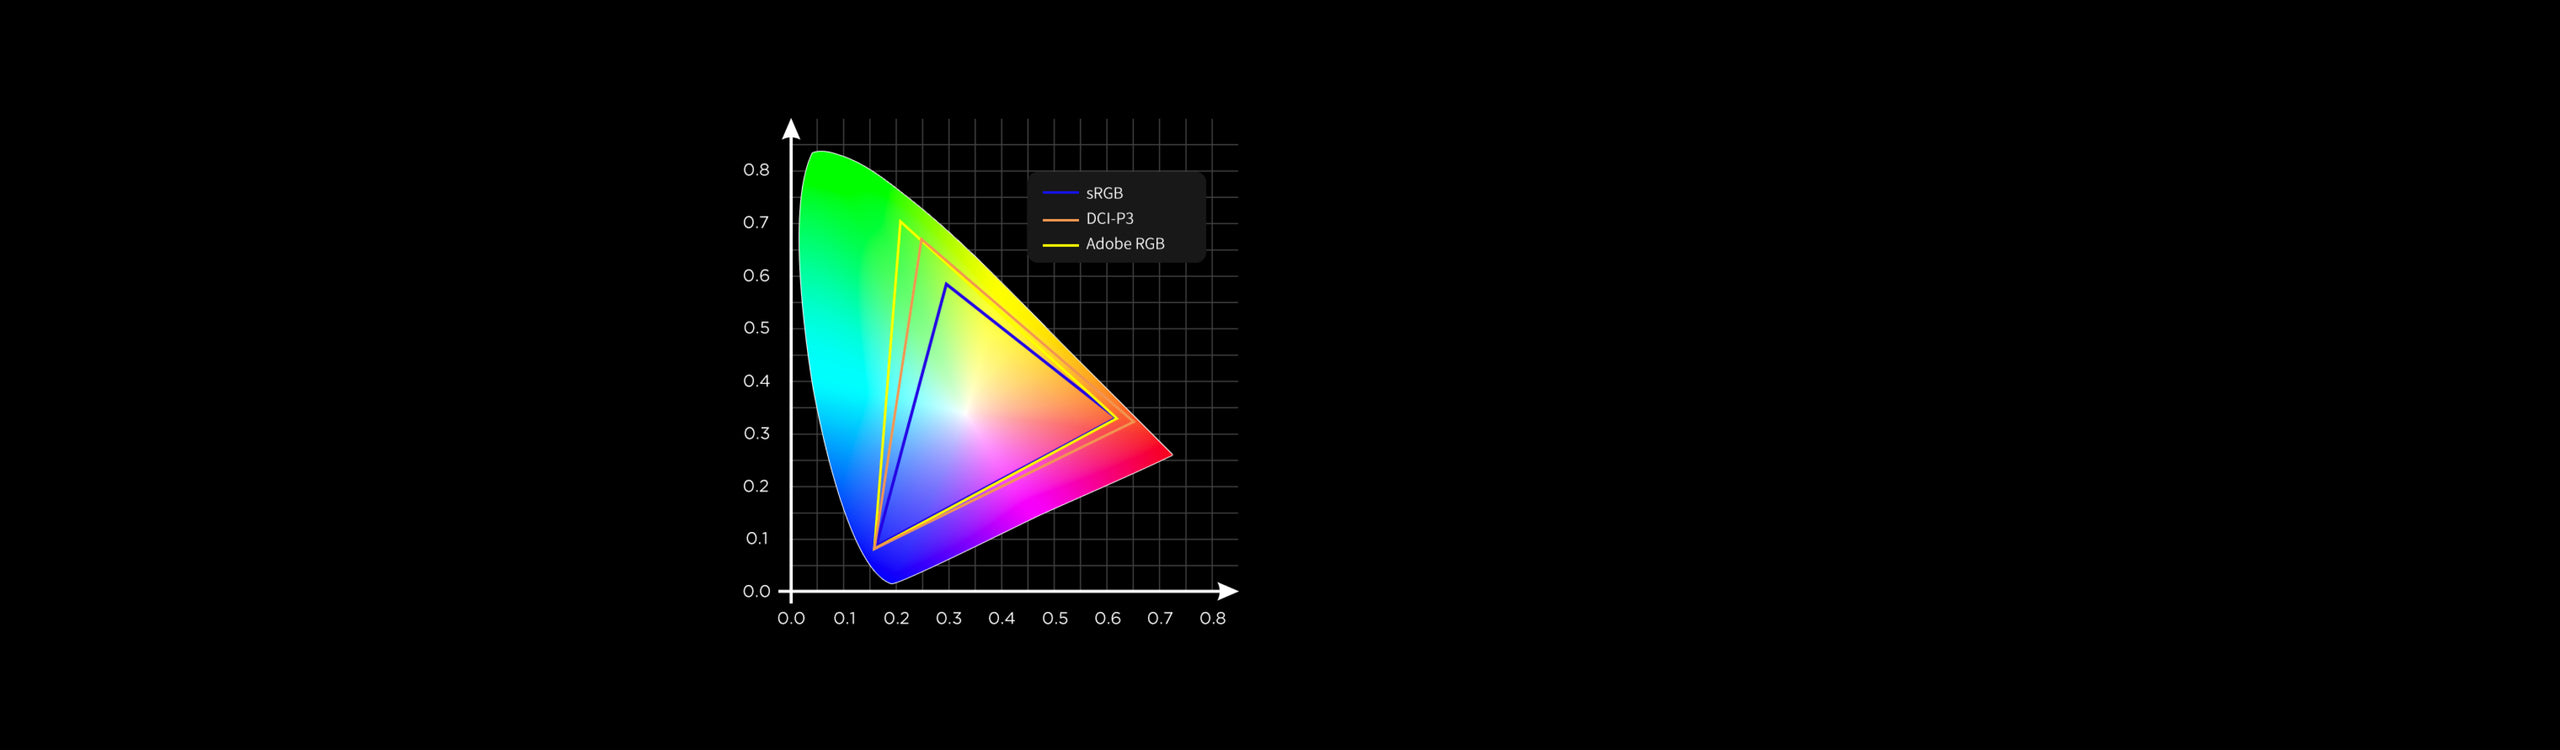Screen dimensions: 2560x750
Task: Click the 0.1 label on the horizontal axis
Action: pos(844,619)
